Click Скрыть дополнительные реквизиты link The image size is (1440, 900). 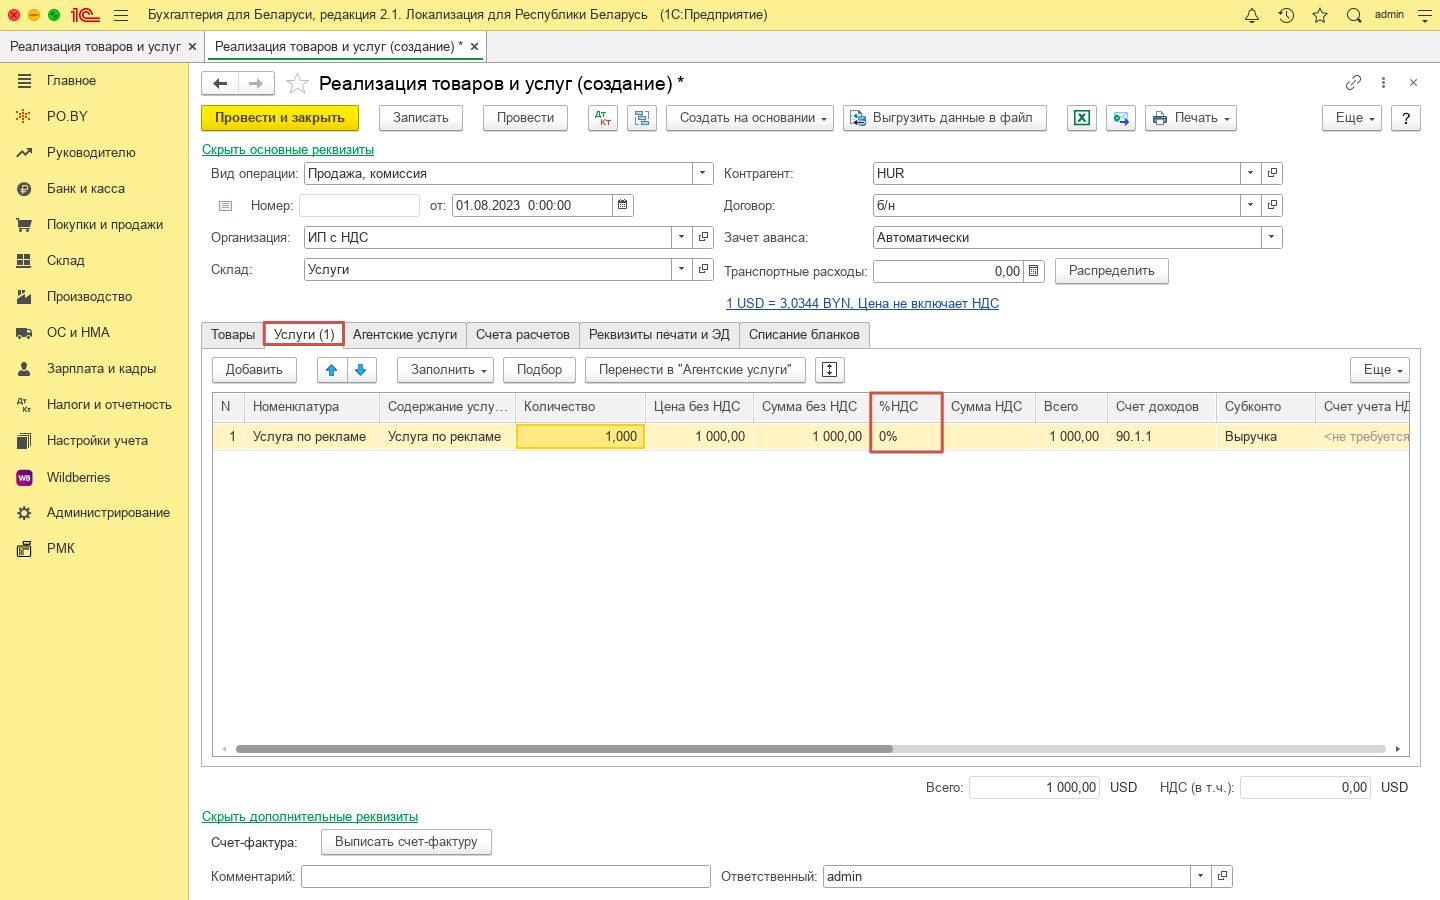point(310,817)
